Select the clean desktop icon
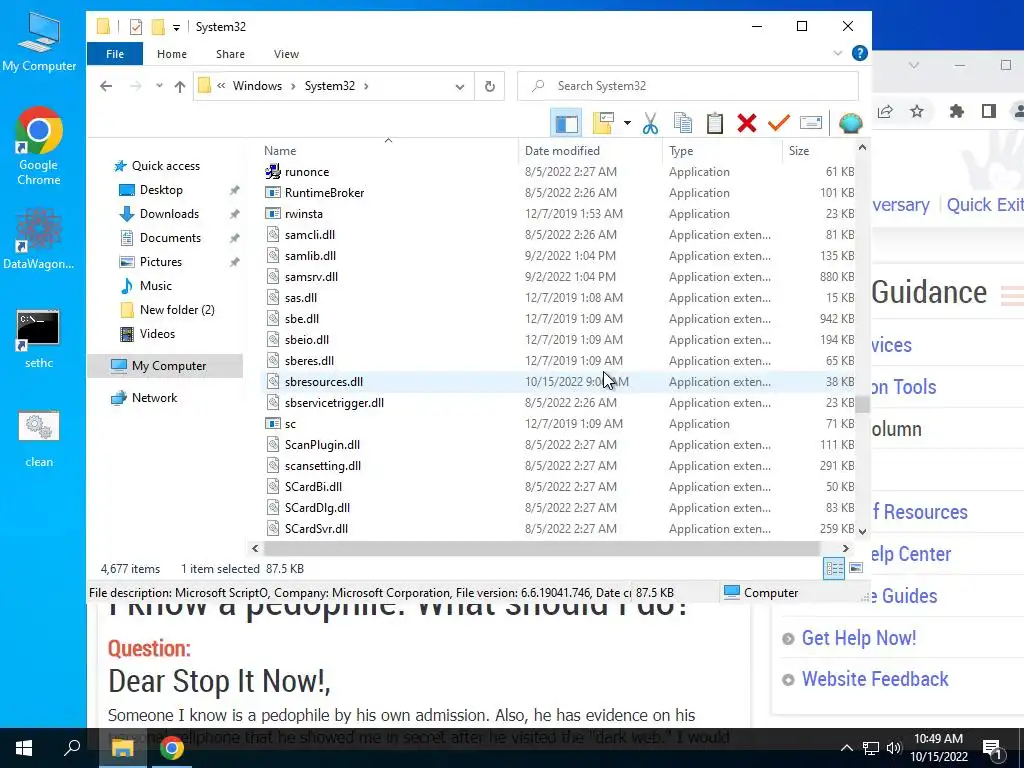 (39, 439)
